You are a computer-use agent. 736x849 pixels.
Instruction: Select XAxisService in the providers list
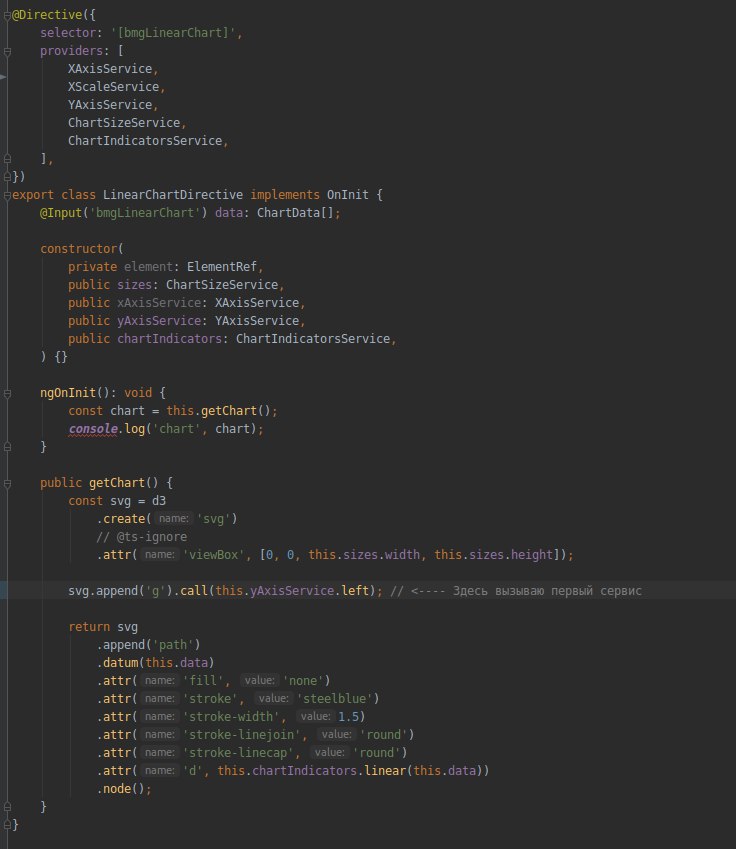click(x=110, y=69)
